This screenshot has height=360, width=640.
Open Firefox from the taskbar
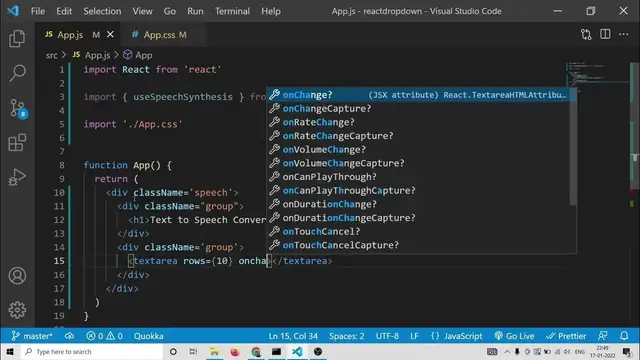click(x=235, y=351)
